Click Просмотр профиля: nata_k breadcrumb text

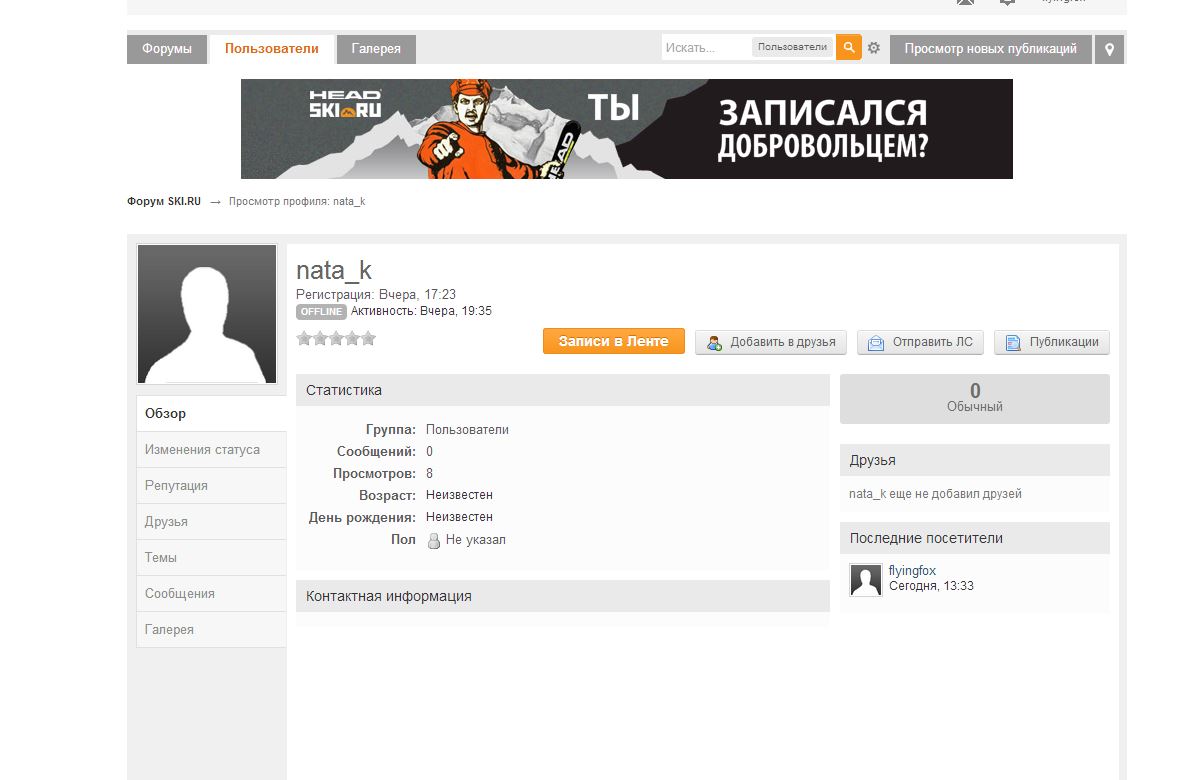(297, 201)
